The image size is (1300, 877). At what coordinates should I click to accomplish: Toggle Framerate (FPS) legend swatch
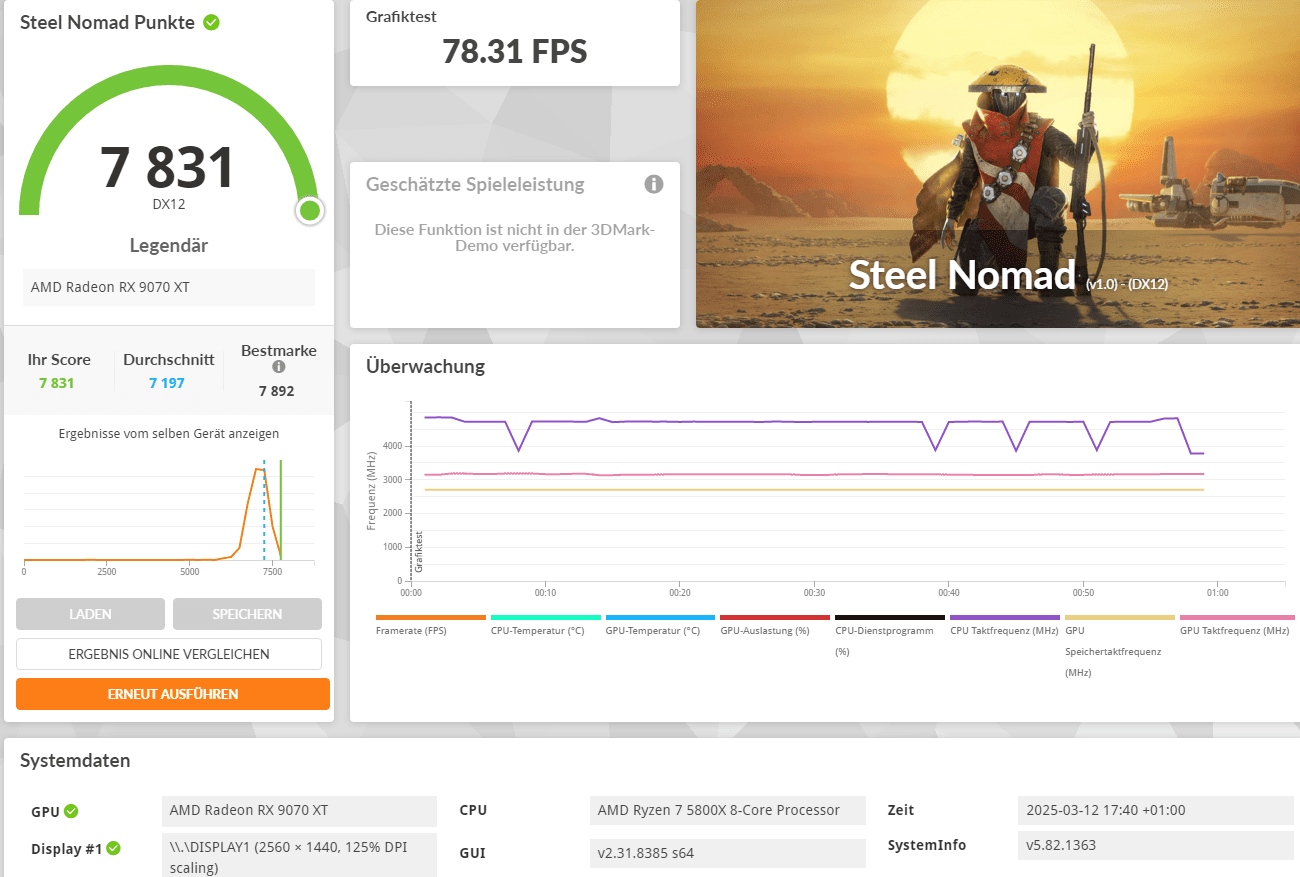coord(430,618)
